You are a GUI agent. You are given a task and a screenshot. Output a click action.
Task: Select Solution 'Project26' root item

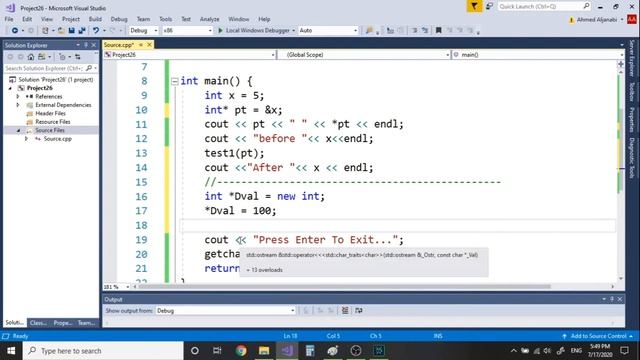click(x=51, y=80)
